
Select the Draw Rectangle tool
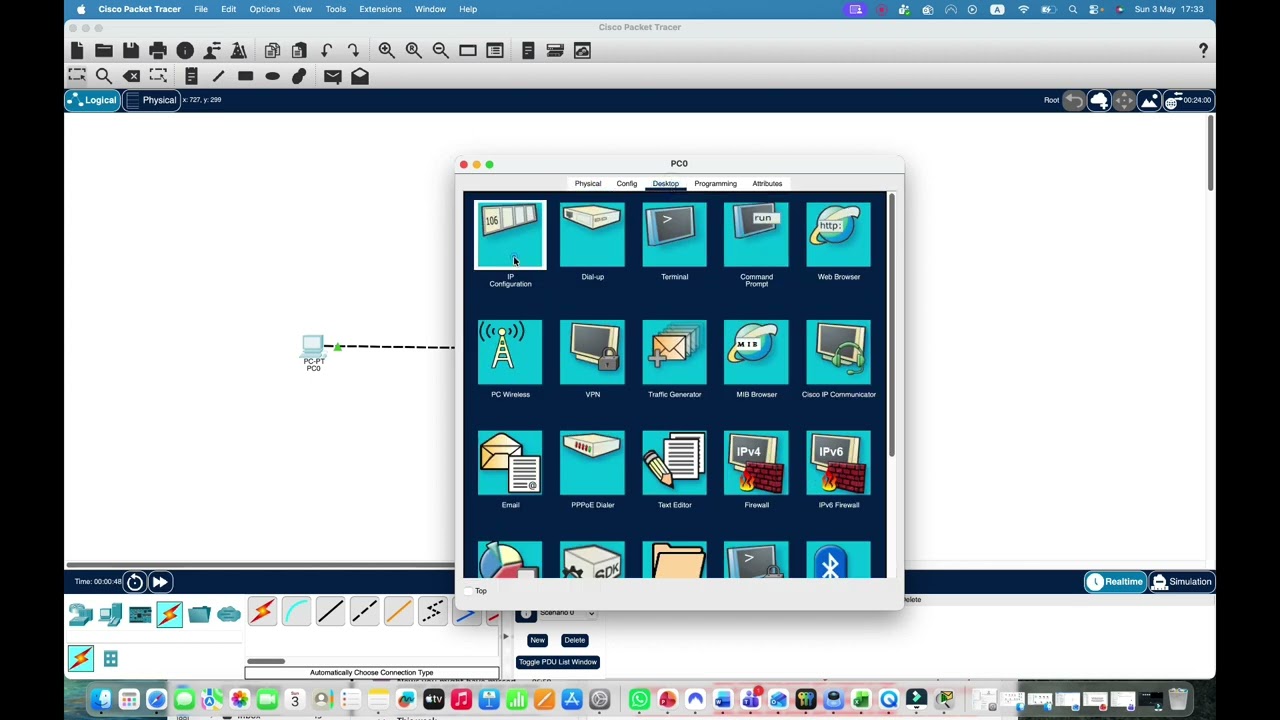click(245, 76)
